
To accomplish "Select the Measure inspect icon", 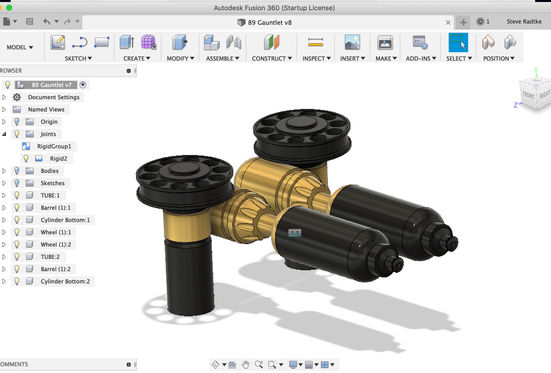I will click(315, 43).
